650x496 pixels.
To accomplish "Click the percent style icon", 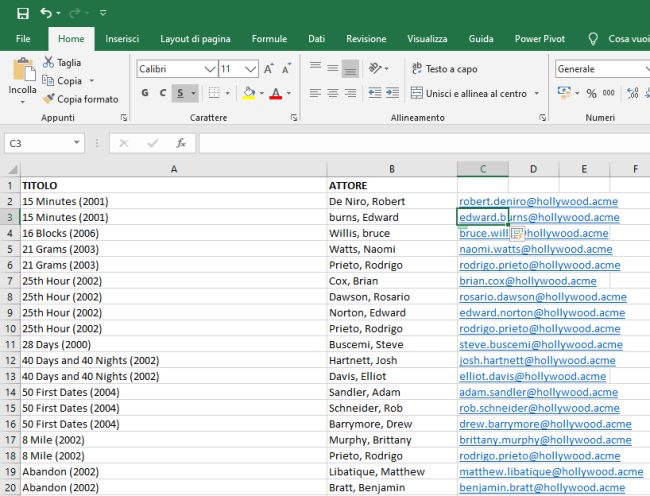I will coord(592,93).
